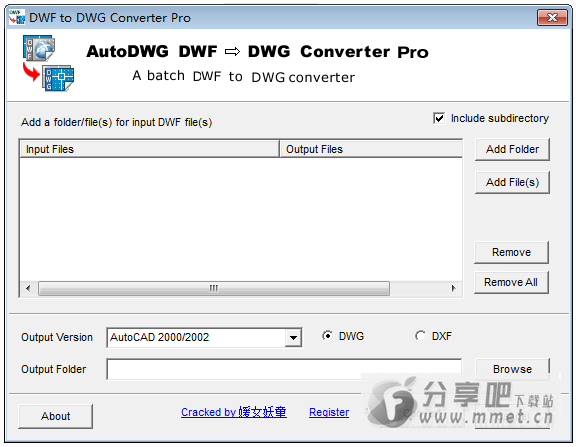Close the DWF to DWG Converter window

click(552, 17)
